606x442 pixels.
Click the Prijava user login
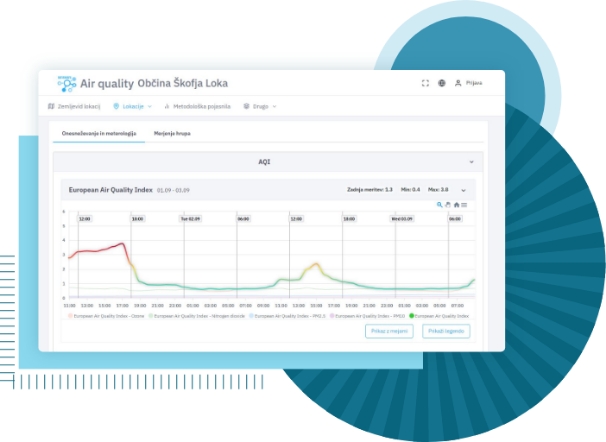(x=468, y=83)
